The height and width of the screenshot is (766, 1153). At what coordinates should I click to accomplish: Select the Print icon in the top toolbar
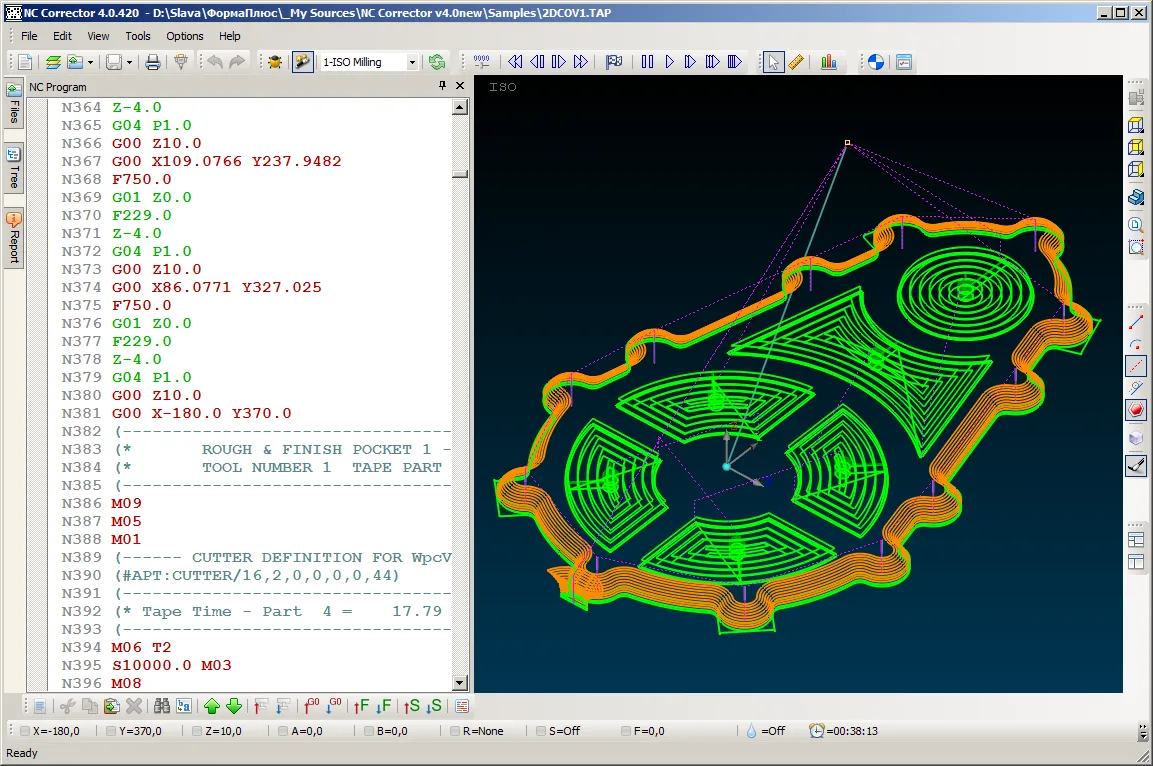click(152, 61)
